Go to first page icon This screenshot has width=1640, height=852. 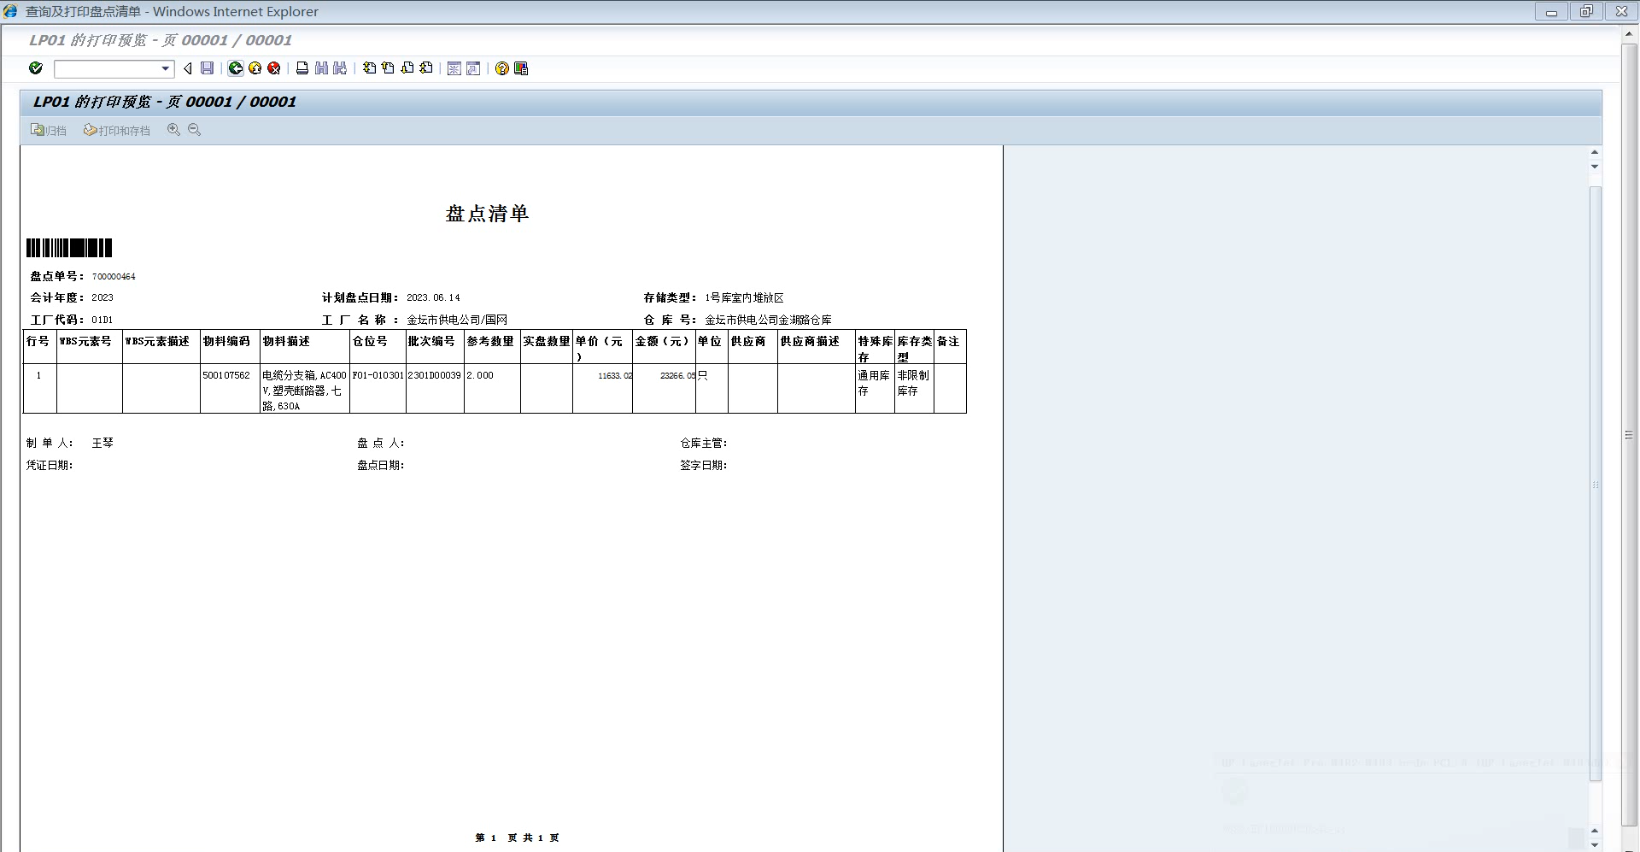(x=369, y=68)
